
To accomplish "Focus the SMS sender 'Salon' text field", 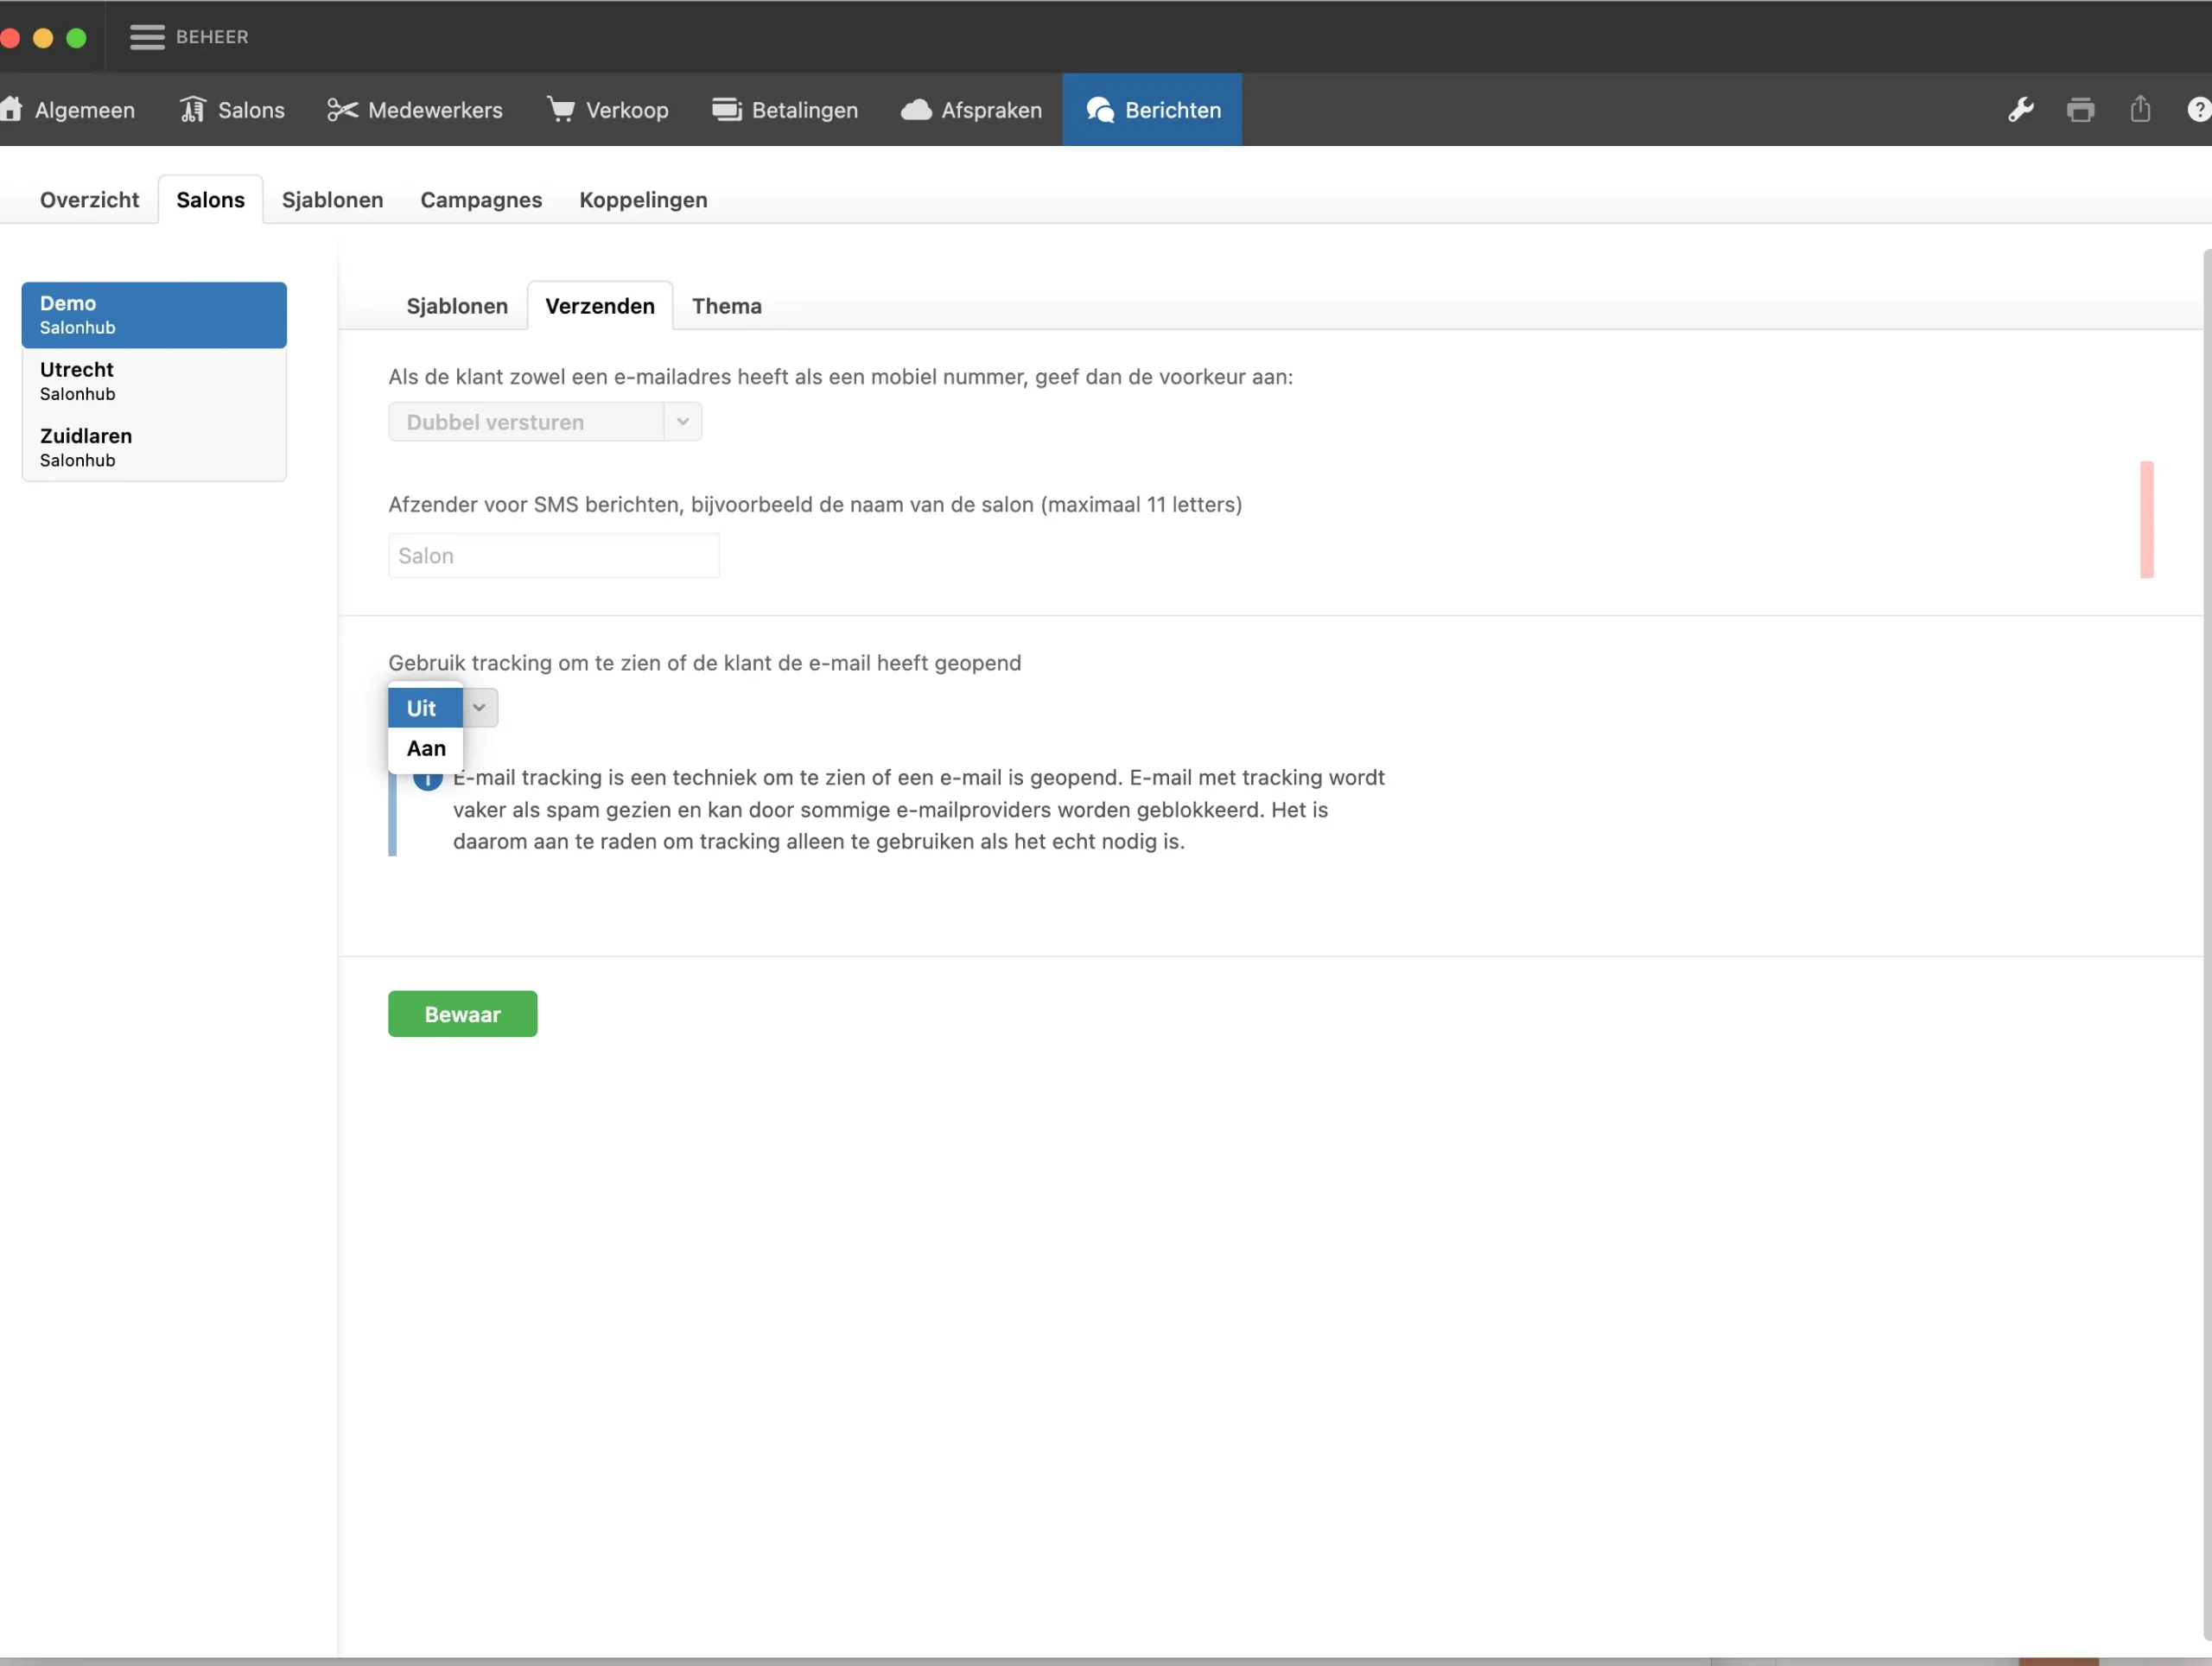I will (x=553, y=556).
